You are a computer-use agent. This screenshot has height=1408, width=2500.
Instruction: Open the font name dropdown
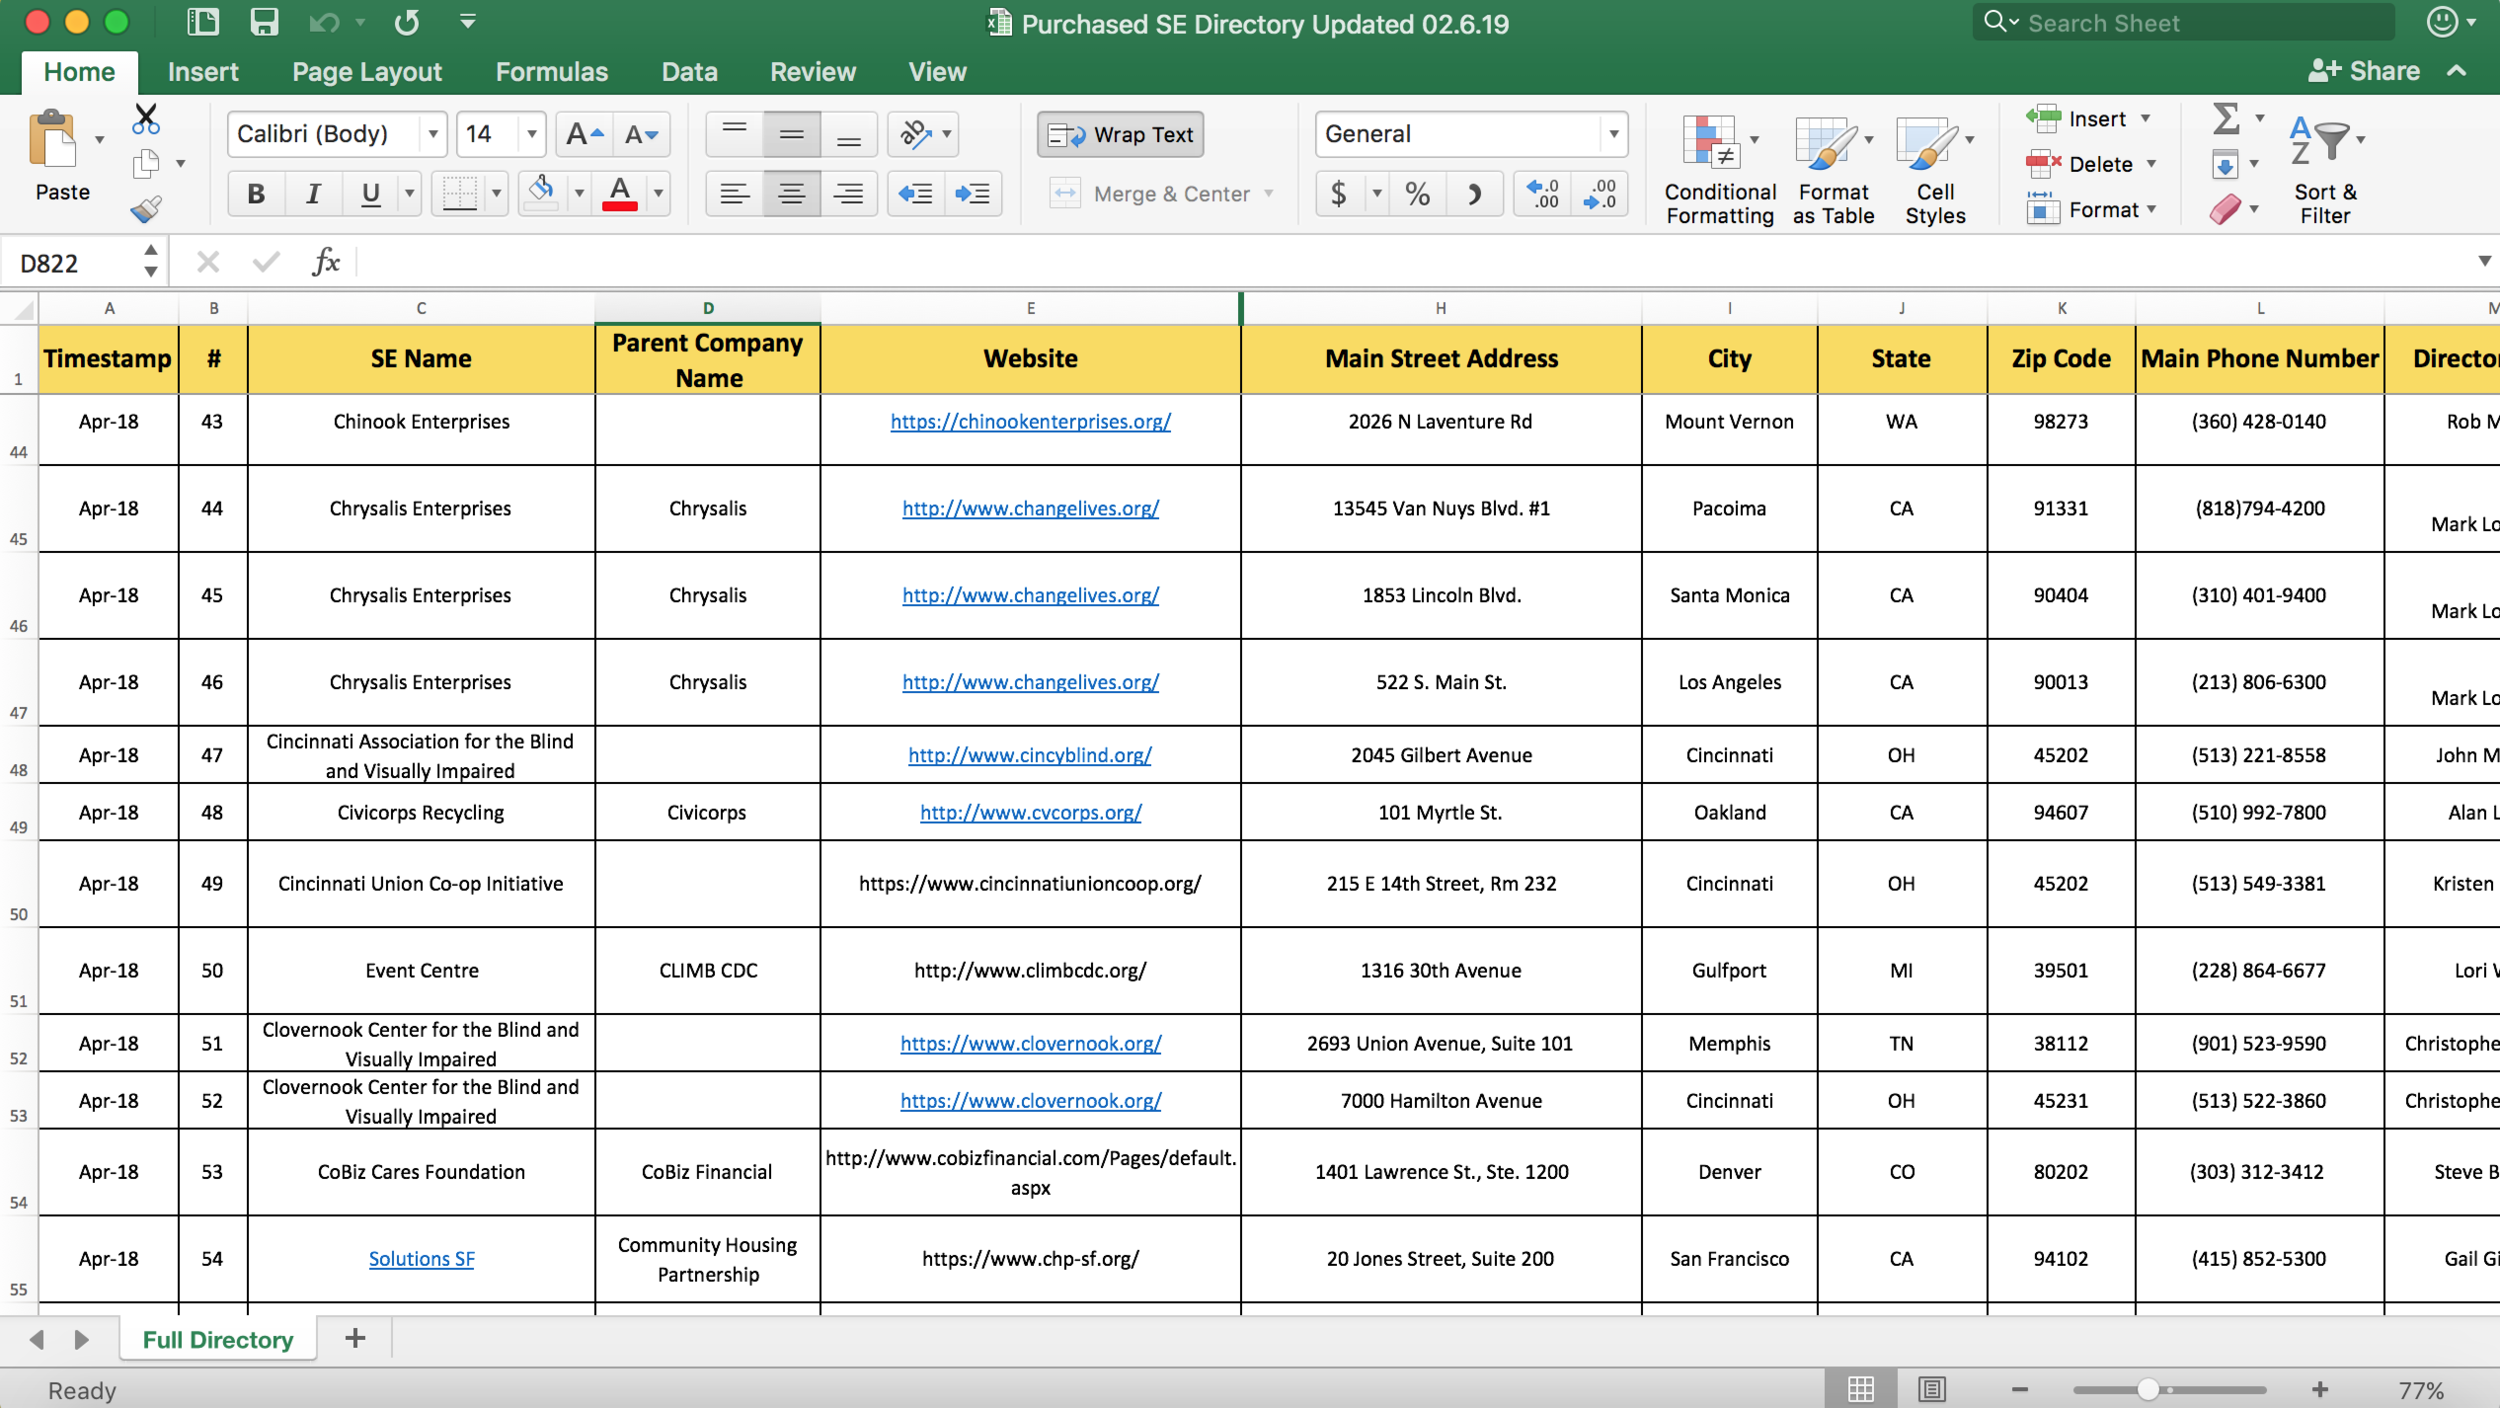(x=433, y=133)
